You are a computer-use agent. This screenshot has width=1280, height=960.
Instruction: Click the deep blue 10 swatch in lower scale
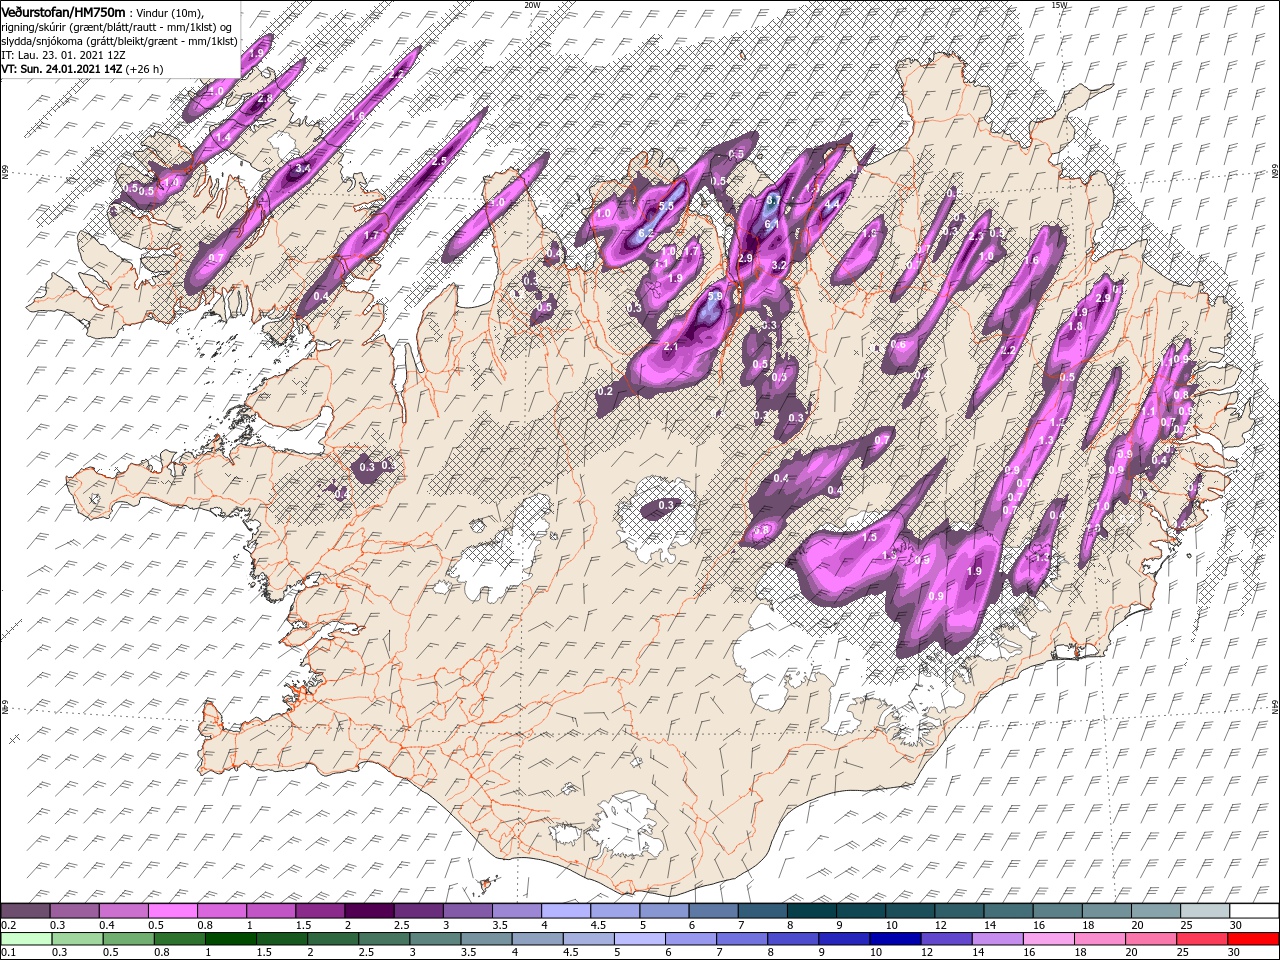click(894, 939)
